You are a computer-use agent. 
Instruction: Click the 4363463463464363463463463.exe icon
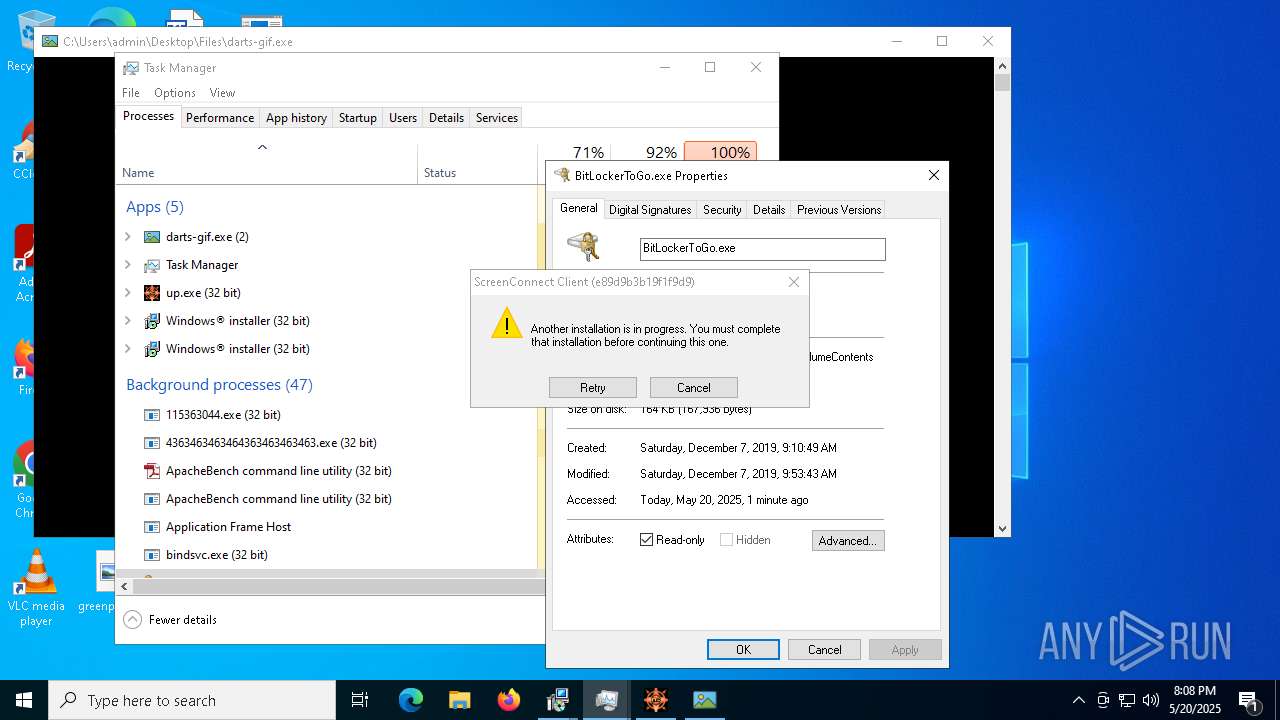152,443
